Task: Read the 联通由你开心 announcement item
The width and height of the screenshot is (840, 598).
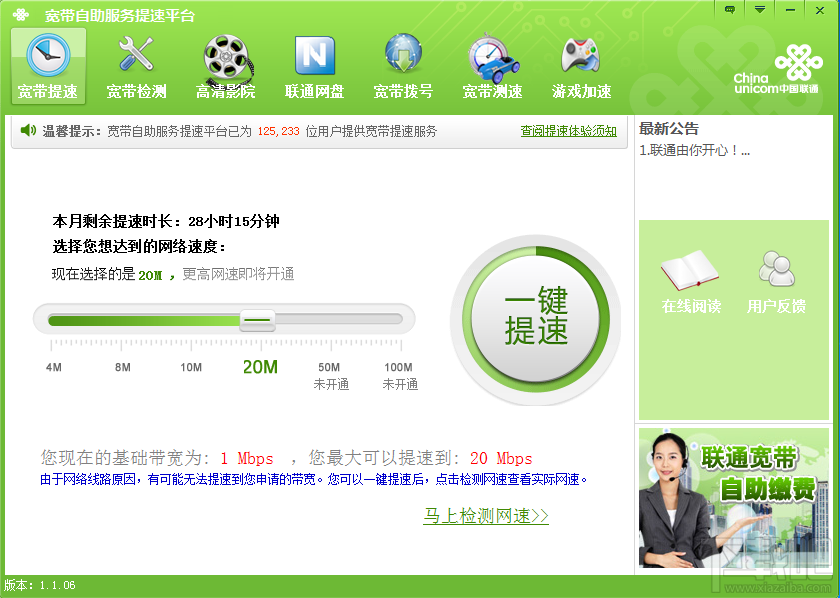Action: coord(694,151)
